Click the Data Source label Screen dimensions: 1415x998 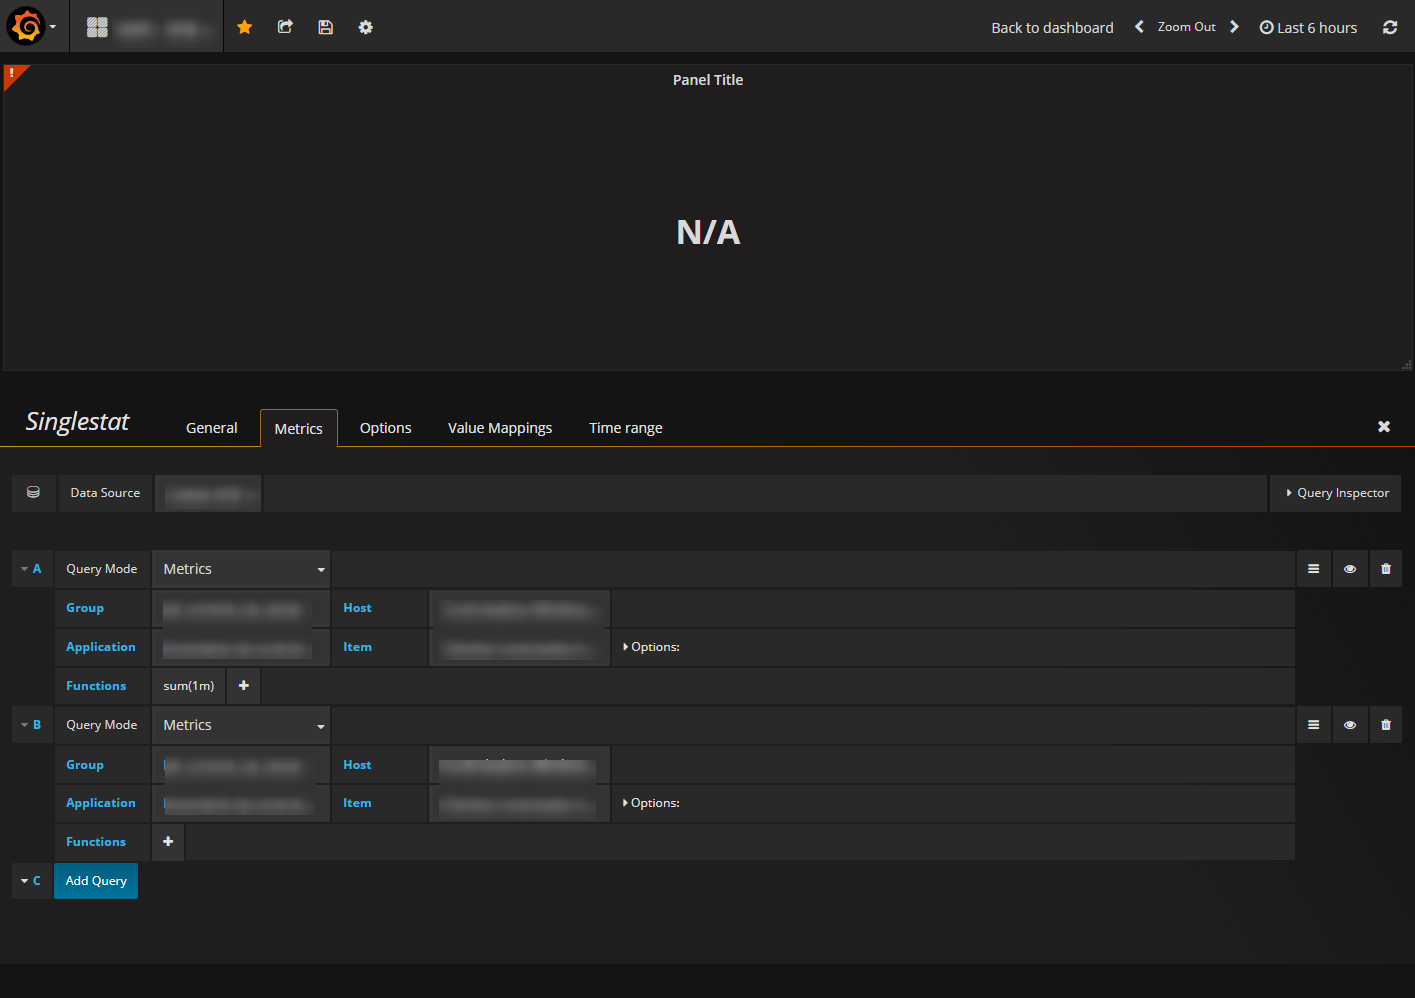pos(105,493)
